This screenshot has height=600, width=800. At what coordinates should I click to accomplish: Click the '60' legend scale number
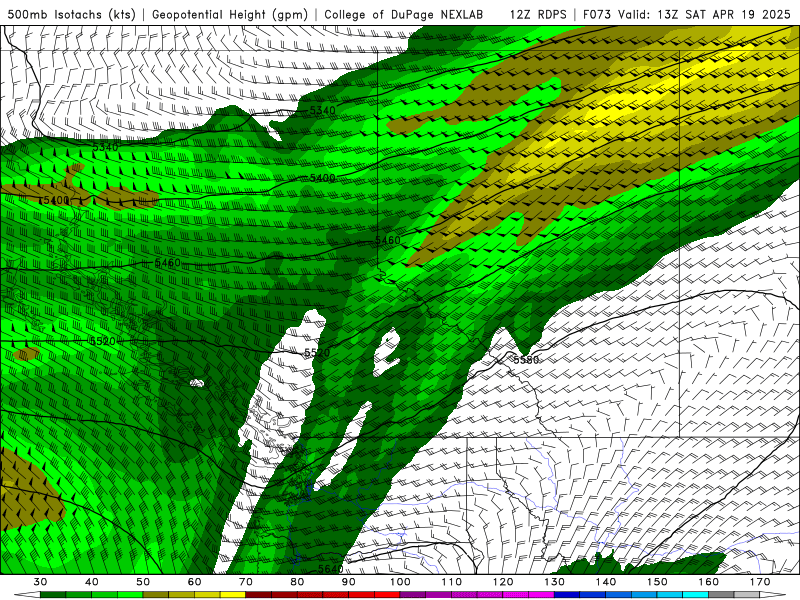(194, 582)
